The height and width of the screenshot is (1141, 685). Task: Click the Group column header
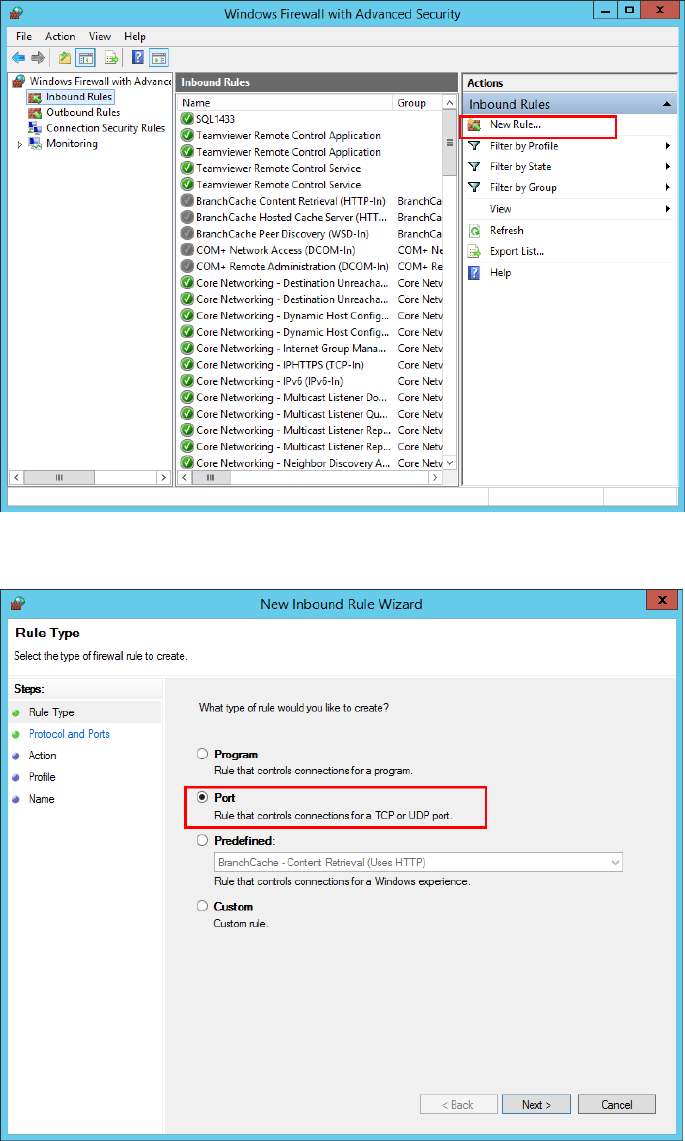click(417, 103)
